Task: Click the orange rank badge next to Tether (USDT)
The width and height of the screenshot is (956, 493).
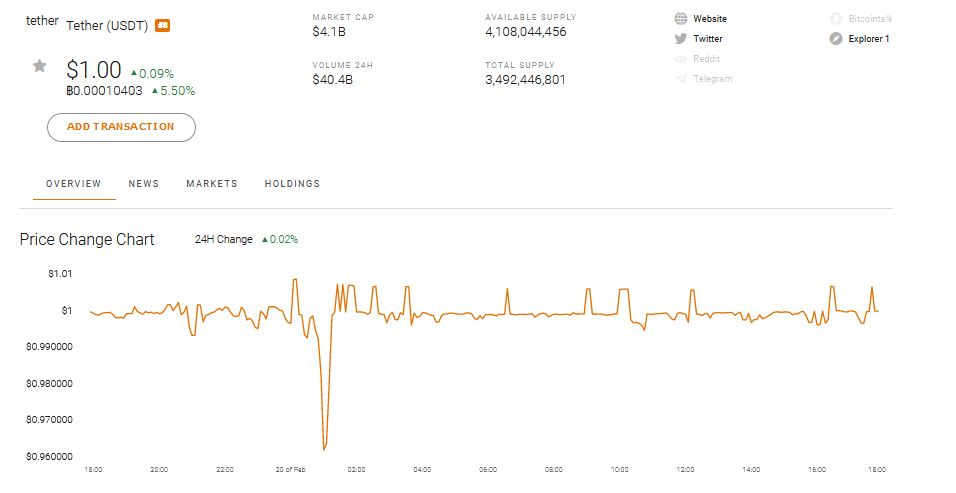Action: [162, 26]
